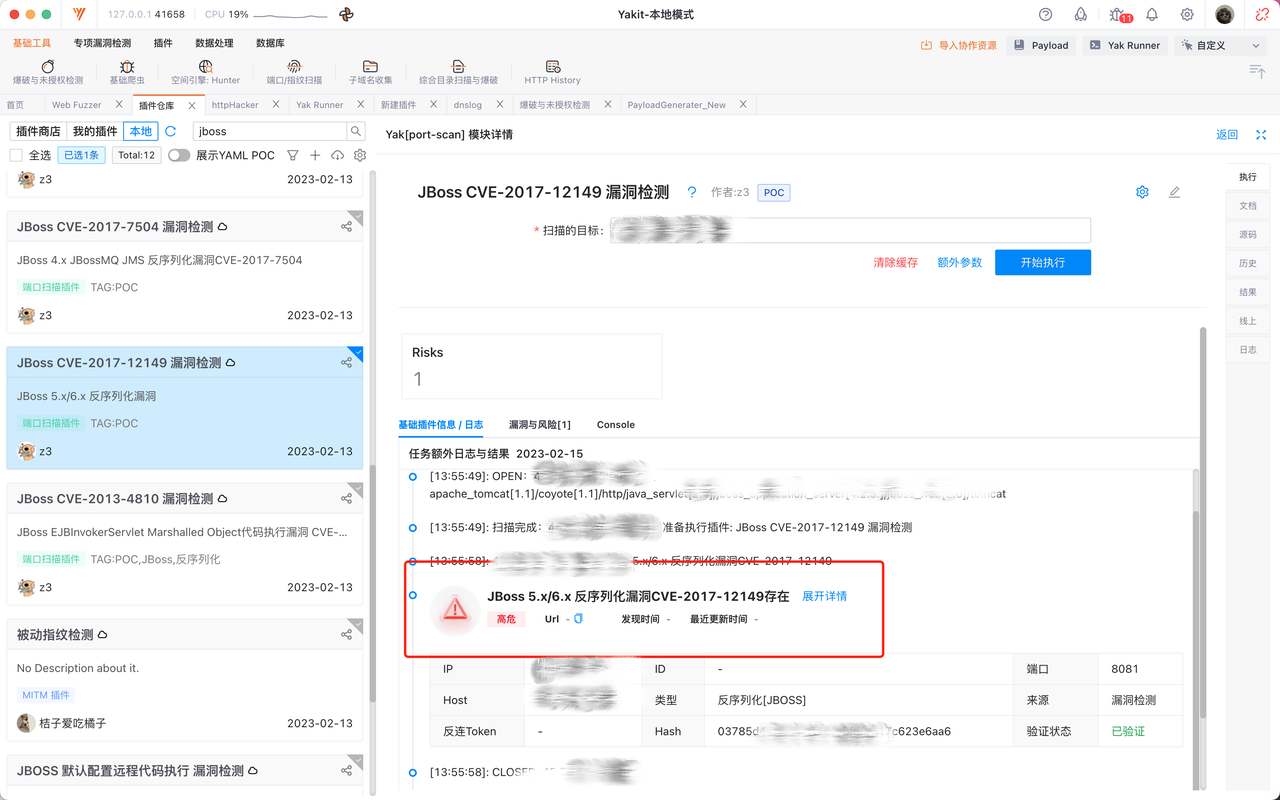
Task: Open the 数据处理 menu
Action: click(x=214, y=43)
